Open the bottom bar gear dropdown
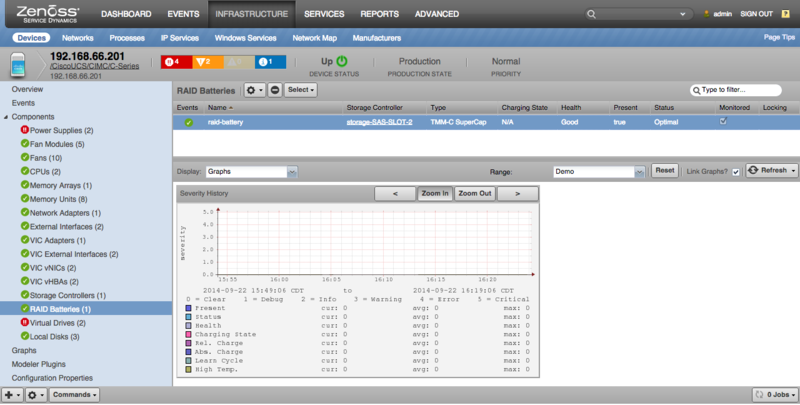Screen dimensions: 800x405 [x=36, y=395]
